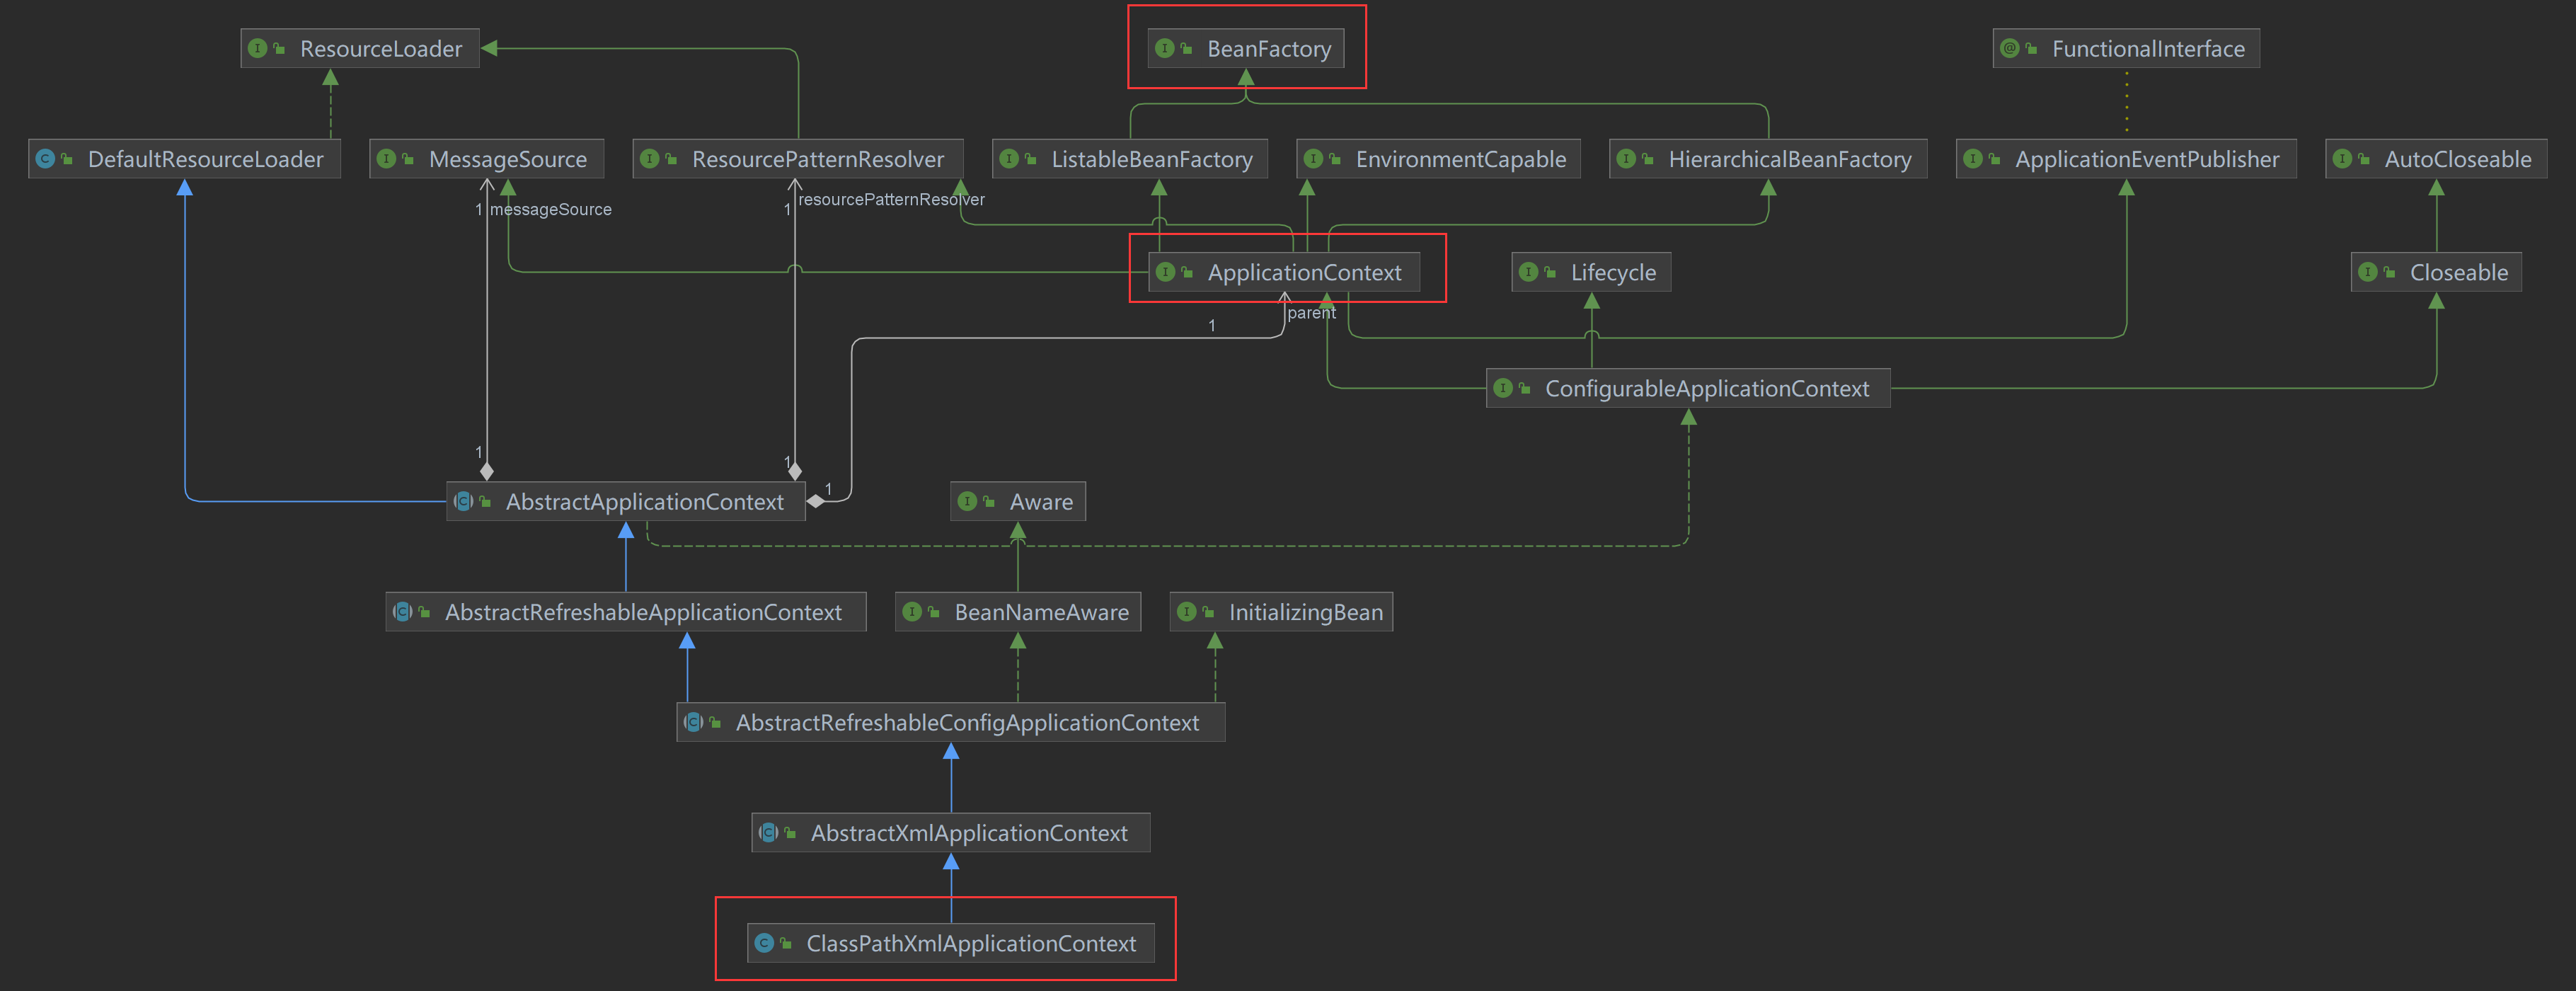This screenshot has height=991, width=2576.
Task: Click the messageSource edge label
Action: click(x=550, y=209)
